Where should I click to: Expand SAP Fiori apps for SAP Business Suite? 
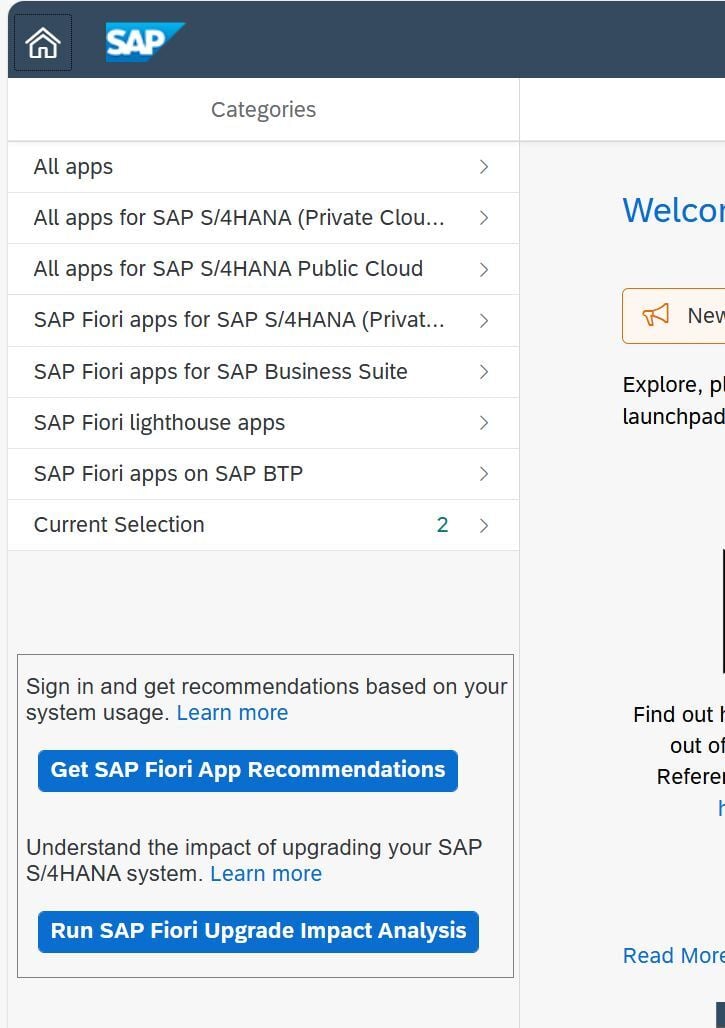pyautogui.click(x=484, y=371)
